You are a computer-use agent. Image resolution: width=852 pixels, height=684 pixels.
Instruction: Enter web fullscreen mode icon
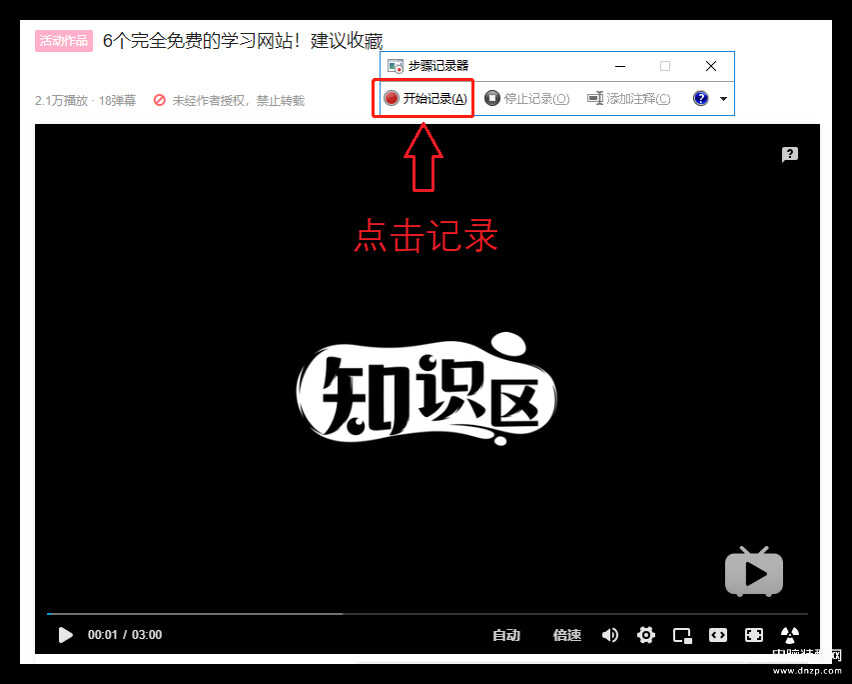(754, 635)
